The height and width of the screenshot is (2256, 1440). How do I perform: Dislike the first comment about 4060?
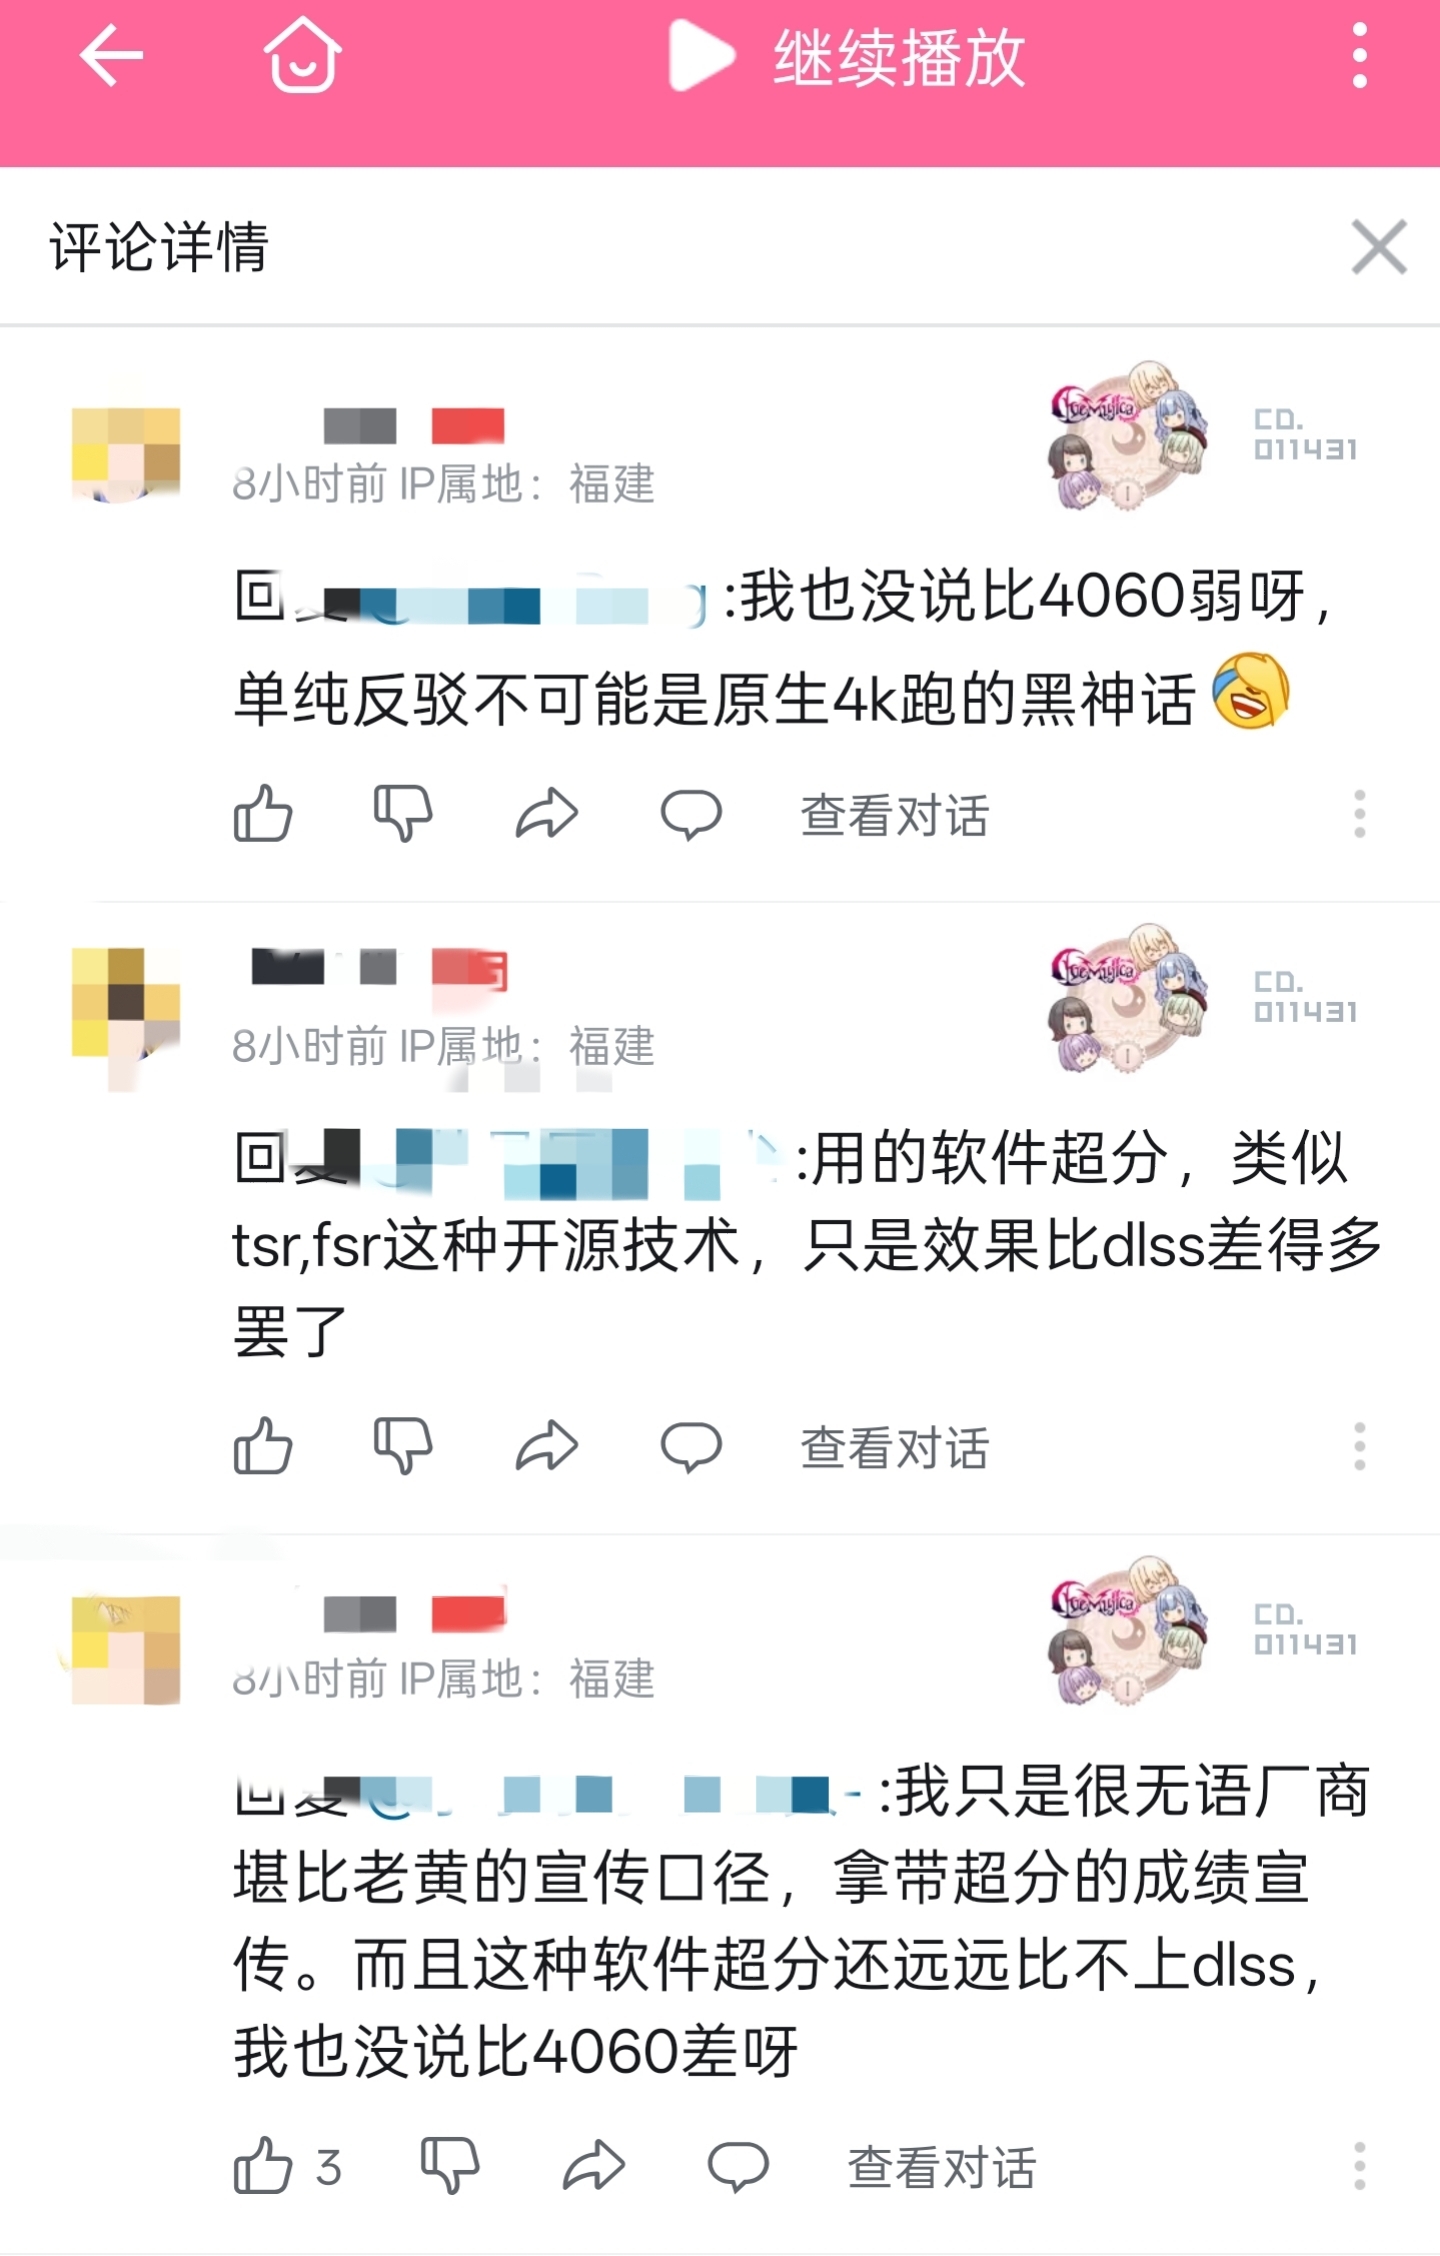[x=403, y=813]
